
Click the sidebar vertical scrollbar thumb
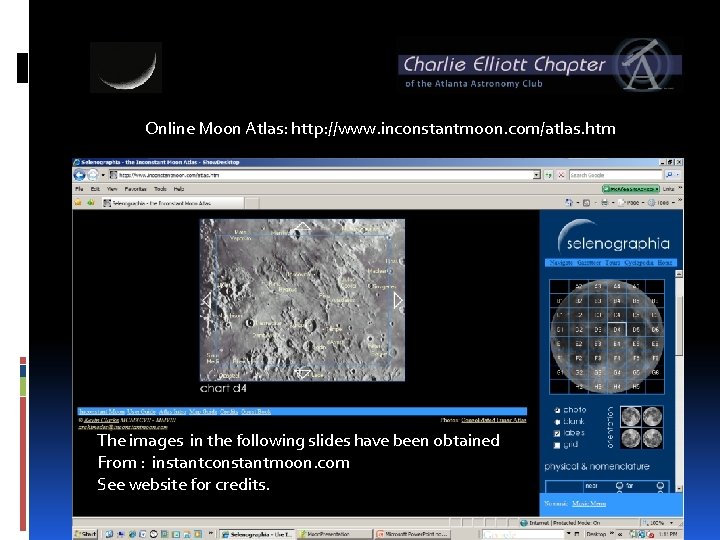click(x=679, y=324)
